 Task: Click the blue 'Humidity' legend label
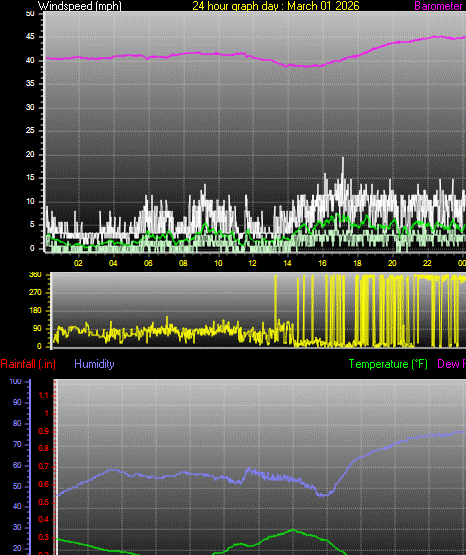point(94,364)
